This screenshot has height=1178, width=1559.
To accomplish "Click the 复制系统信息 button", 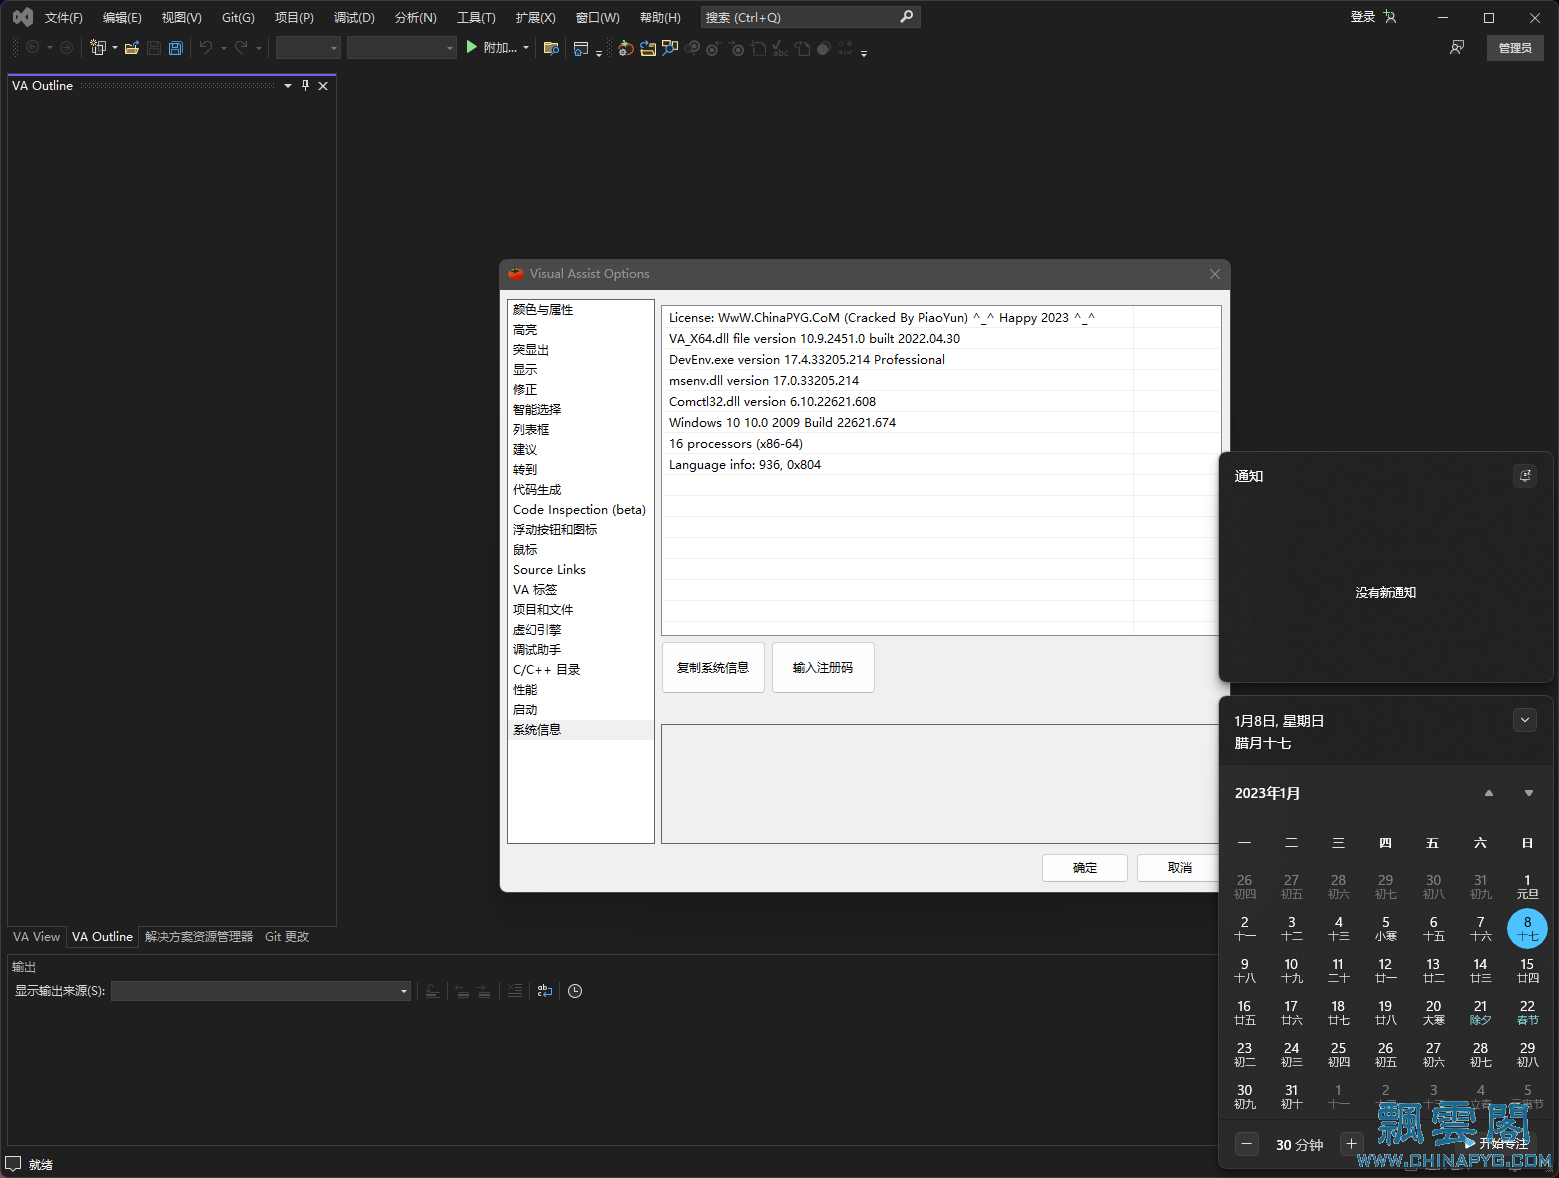I will [x=713, y=668].
